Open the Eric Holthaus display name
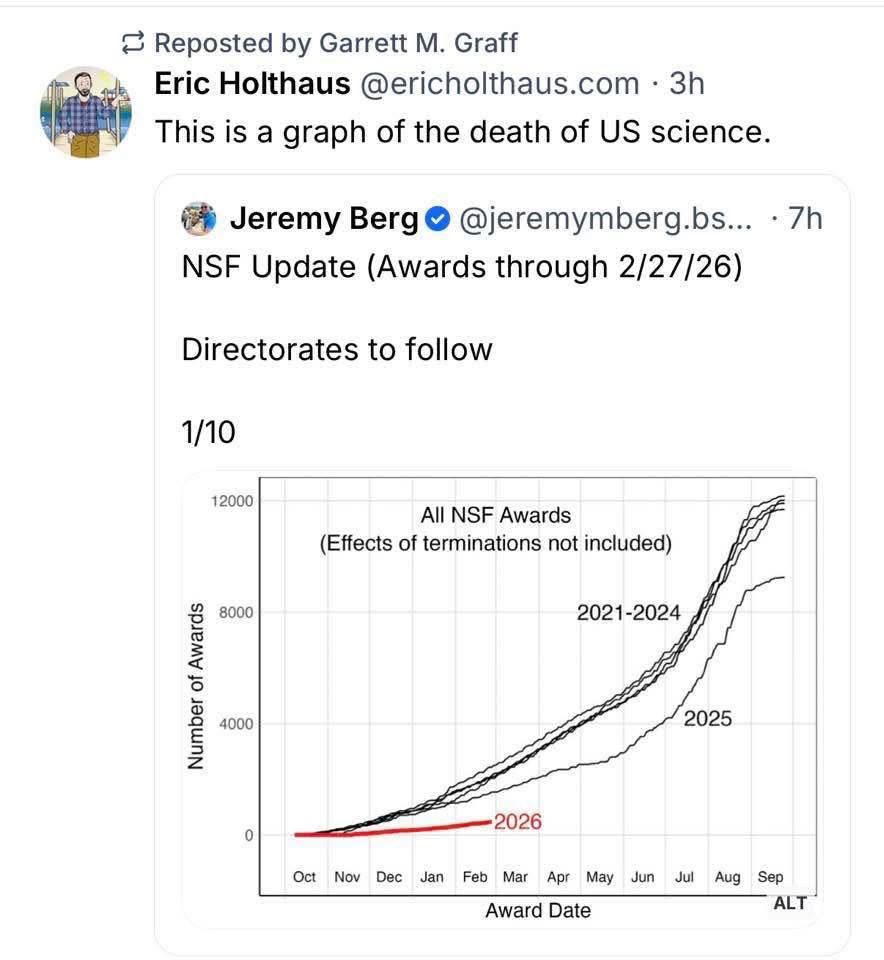The image size is (884, 960). tap(252, 83)
